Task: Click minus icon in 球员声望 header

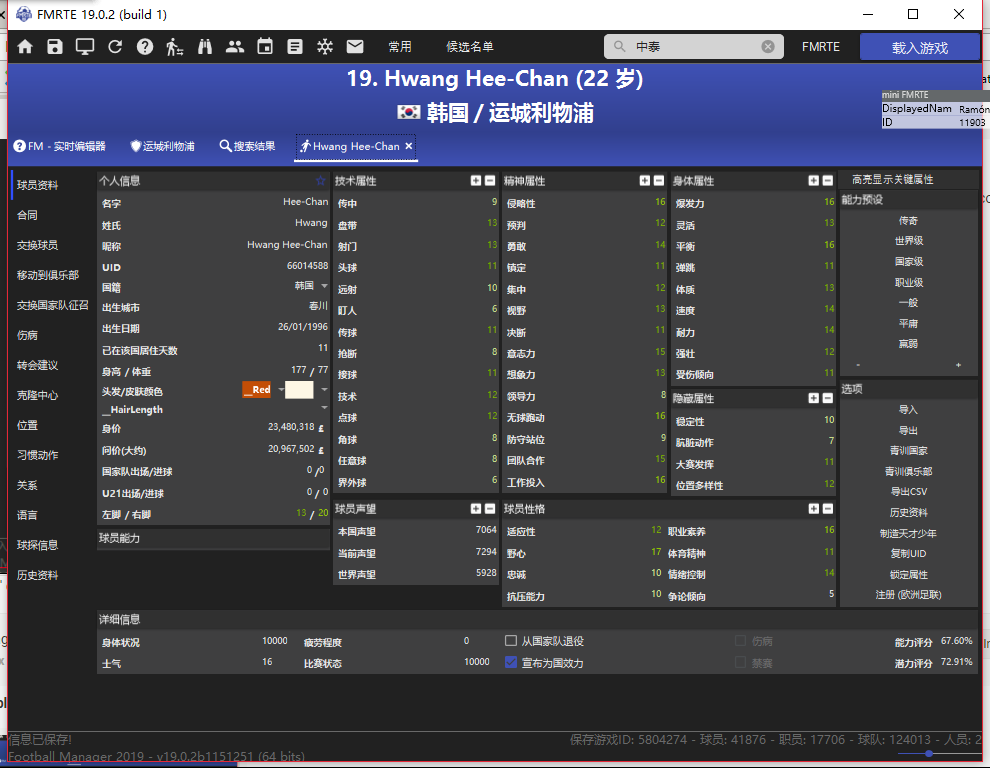Action: point(490,508)
